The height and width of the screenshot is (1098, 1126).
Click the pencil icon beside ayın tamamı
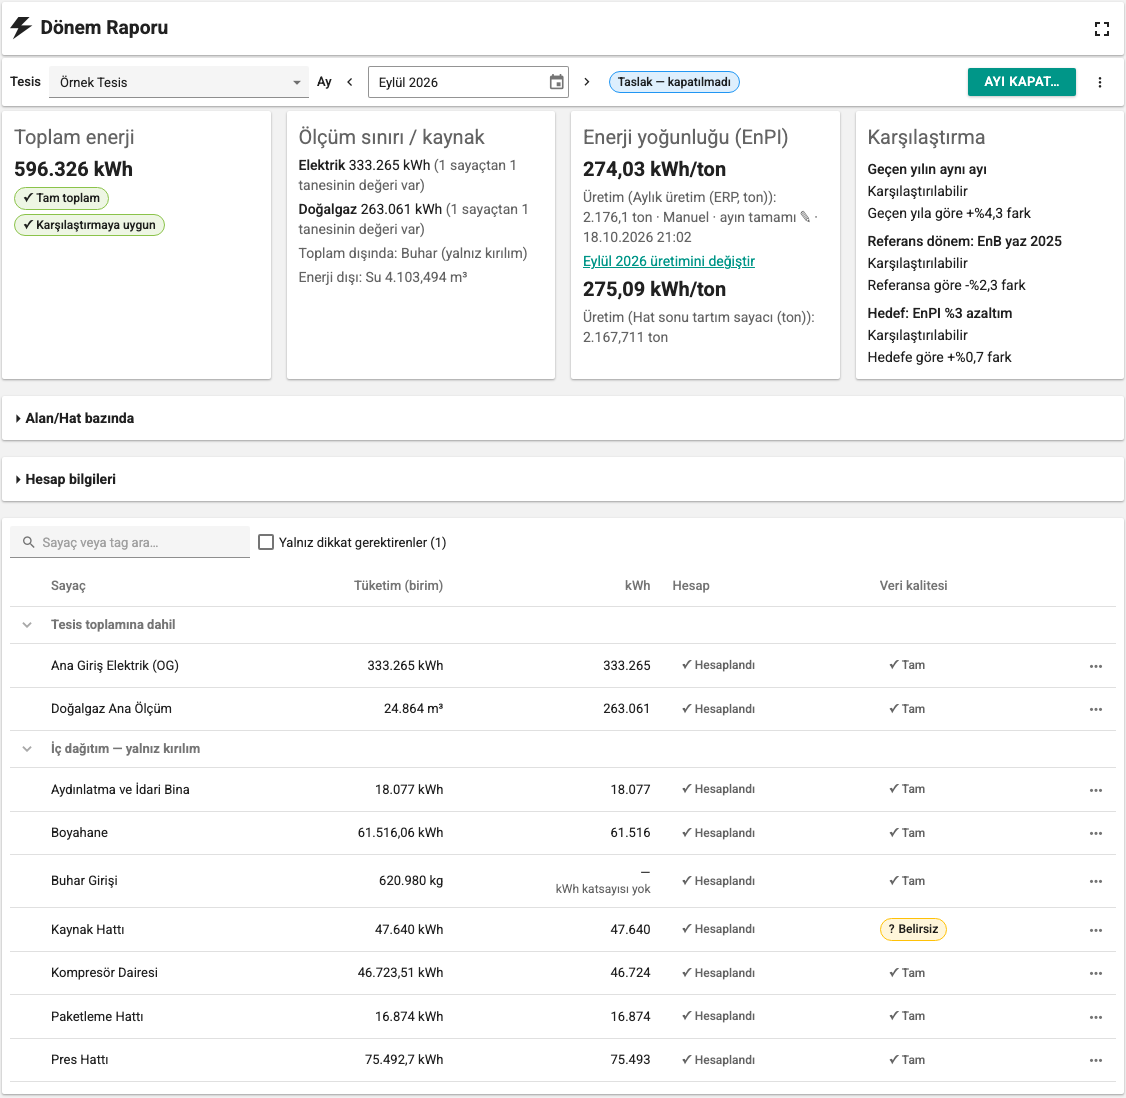pyautogui.click(x=805, y=217)
